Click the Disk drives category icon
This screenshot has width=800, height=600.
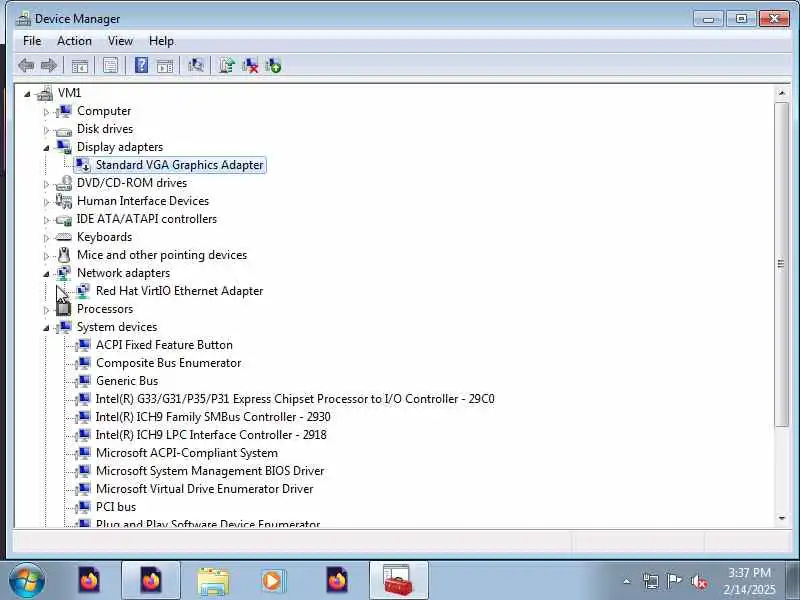tap(64, 129)
